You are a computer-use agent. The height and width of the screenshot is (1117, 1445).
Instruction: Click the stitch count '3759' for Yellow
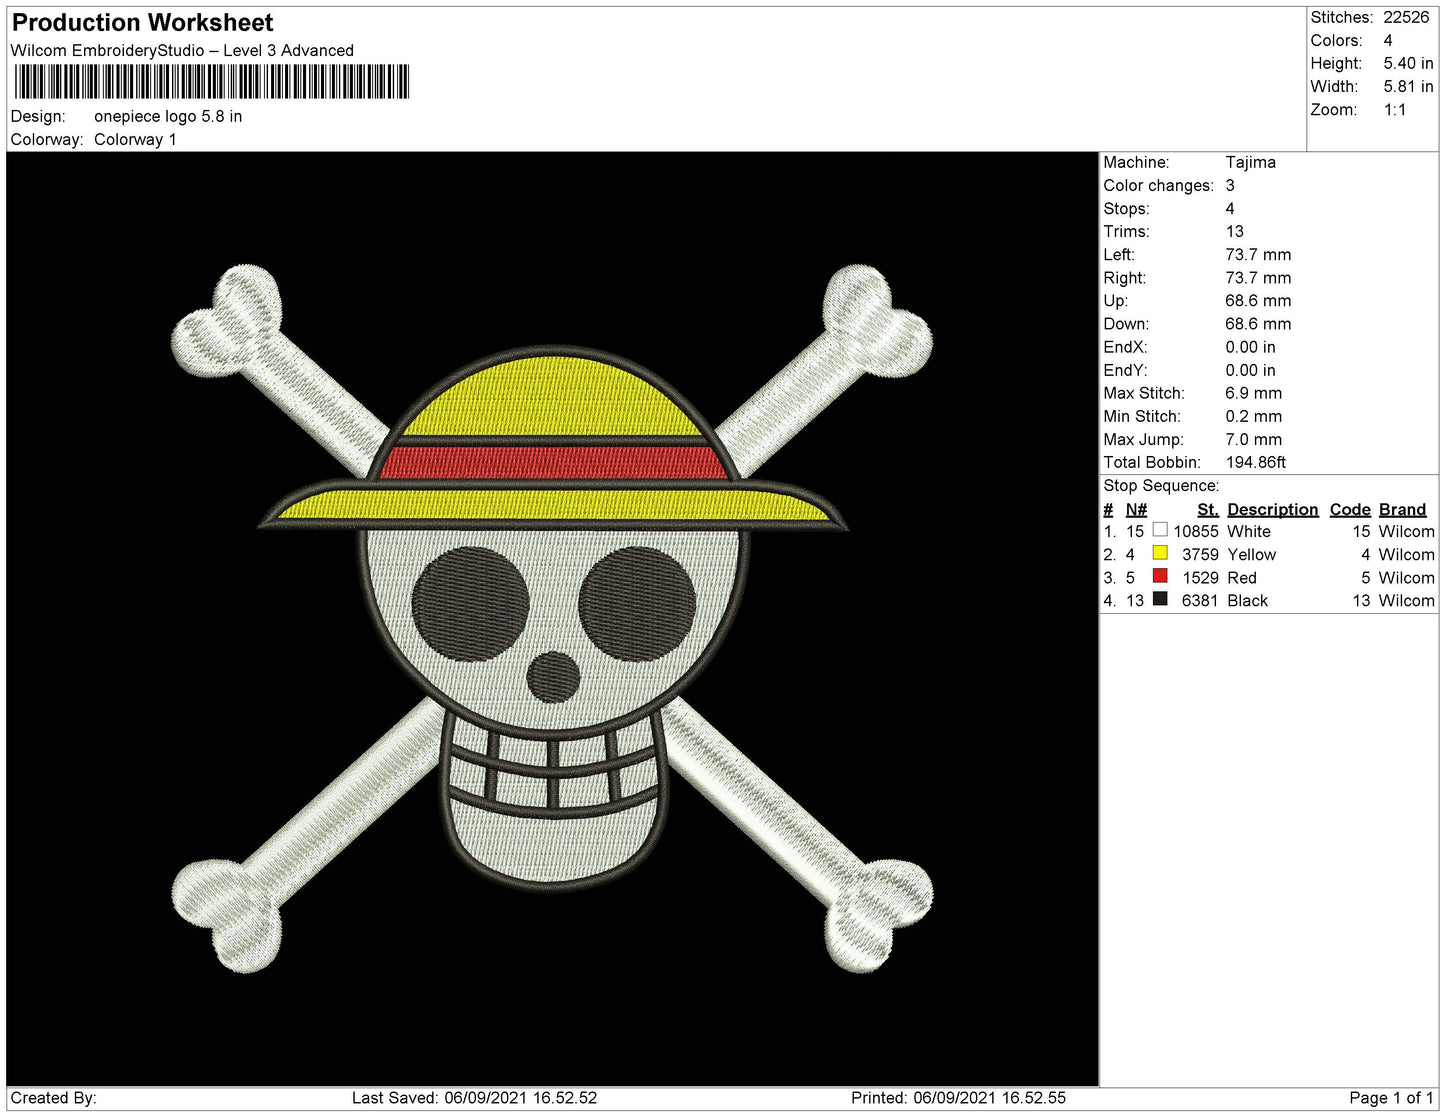pyautogui.click(x=1200, y=554)
